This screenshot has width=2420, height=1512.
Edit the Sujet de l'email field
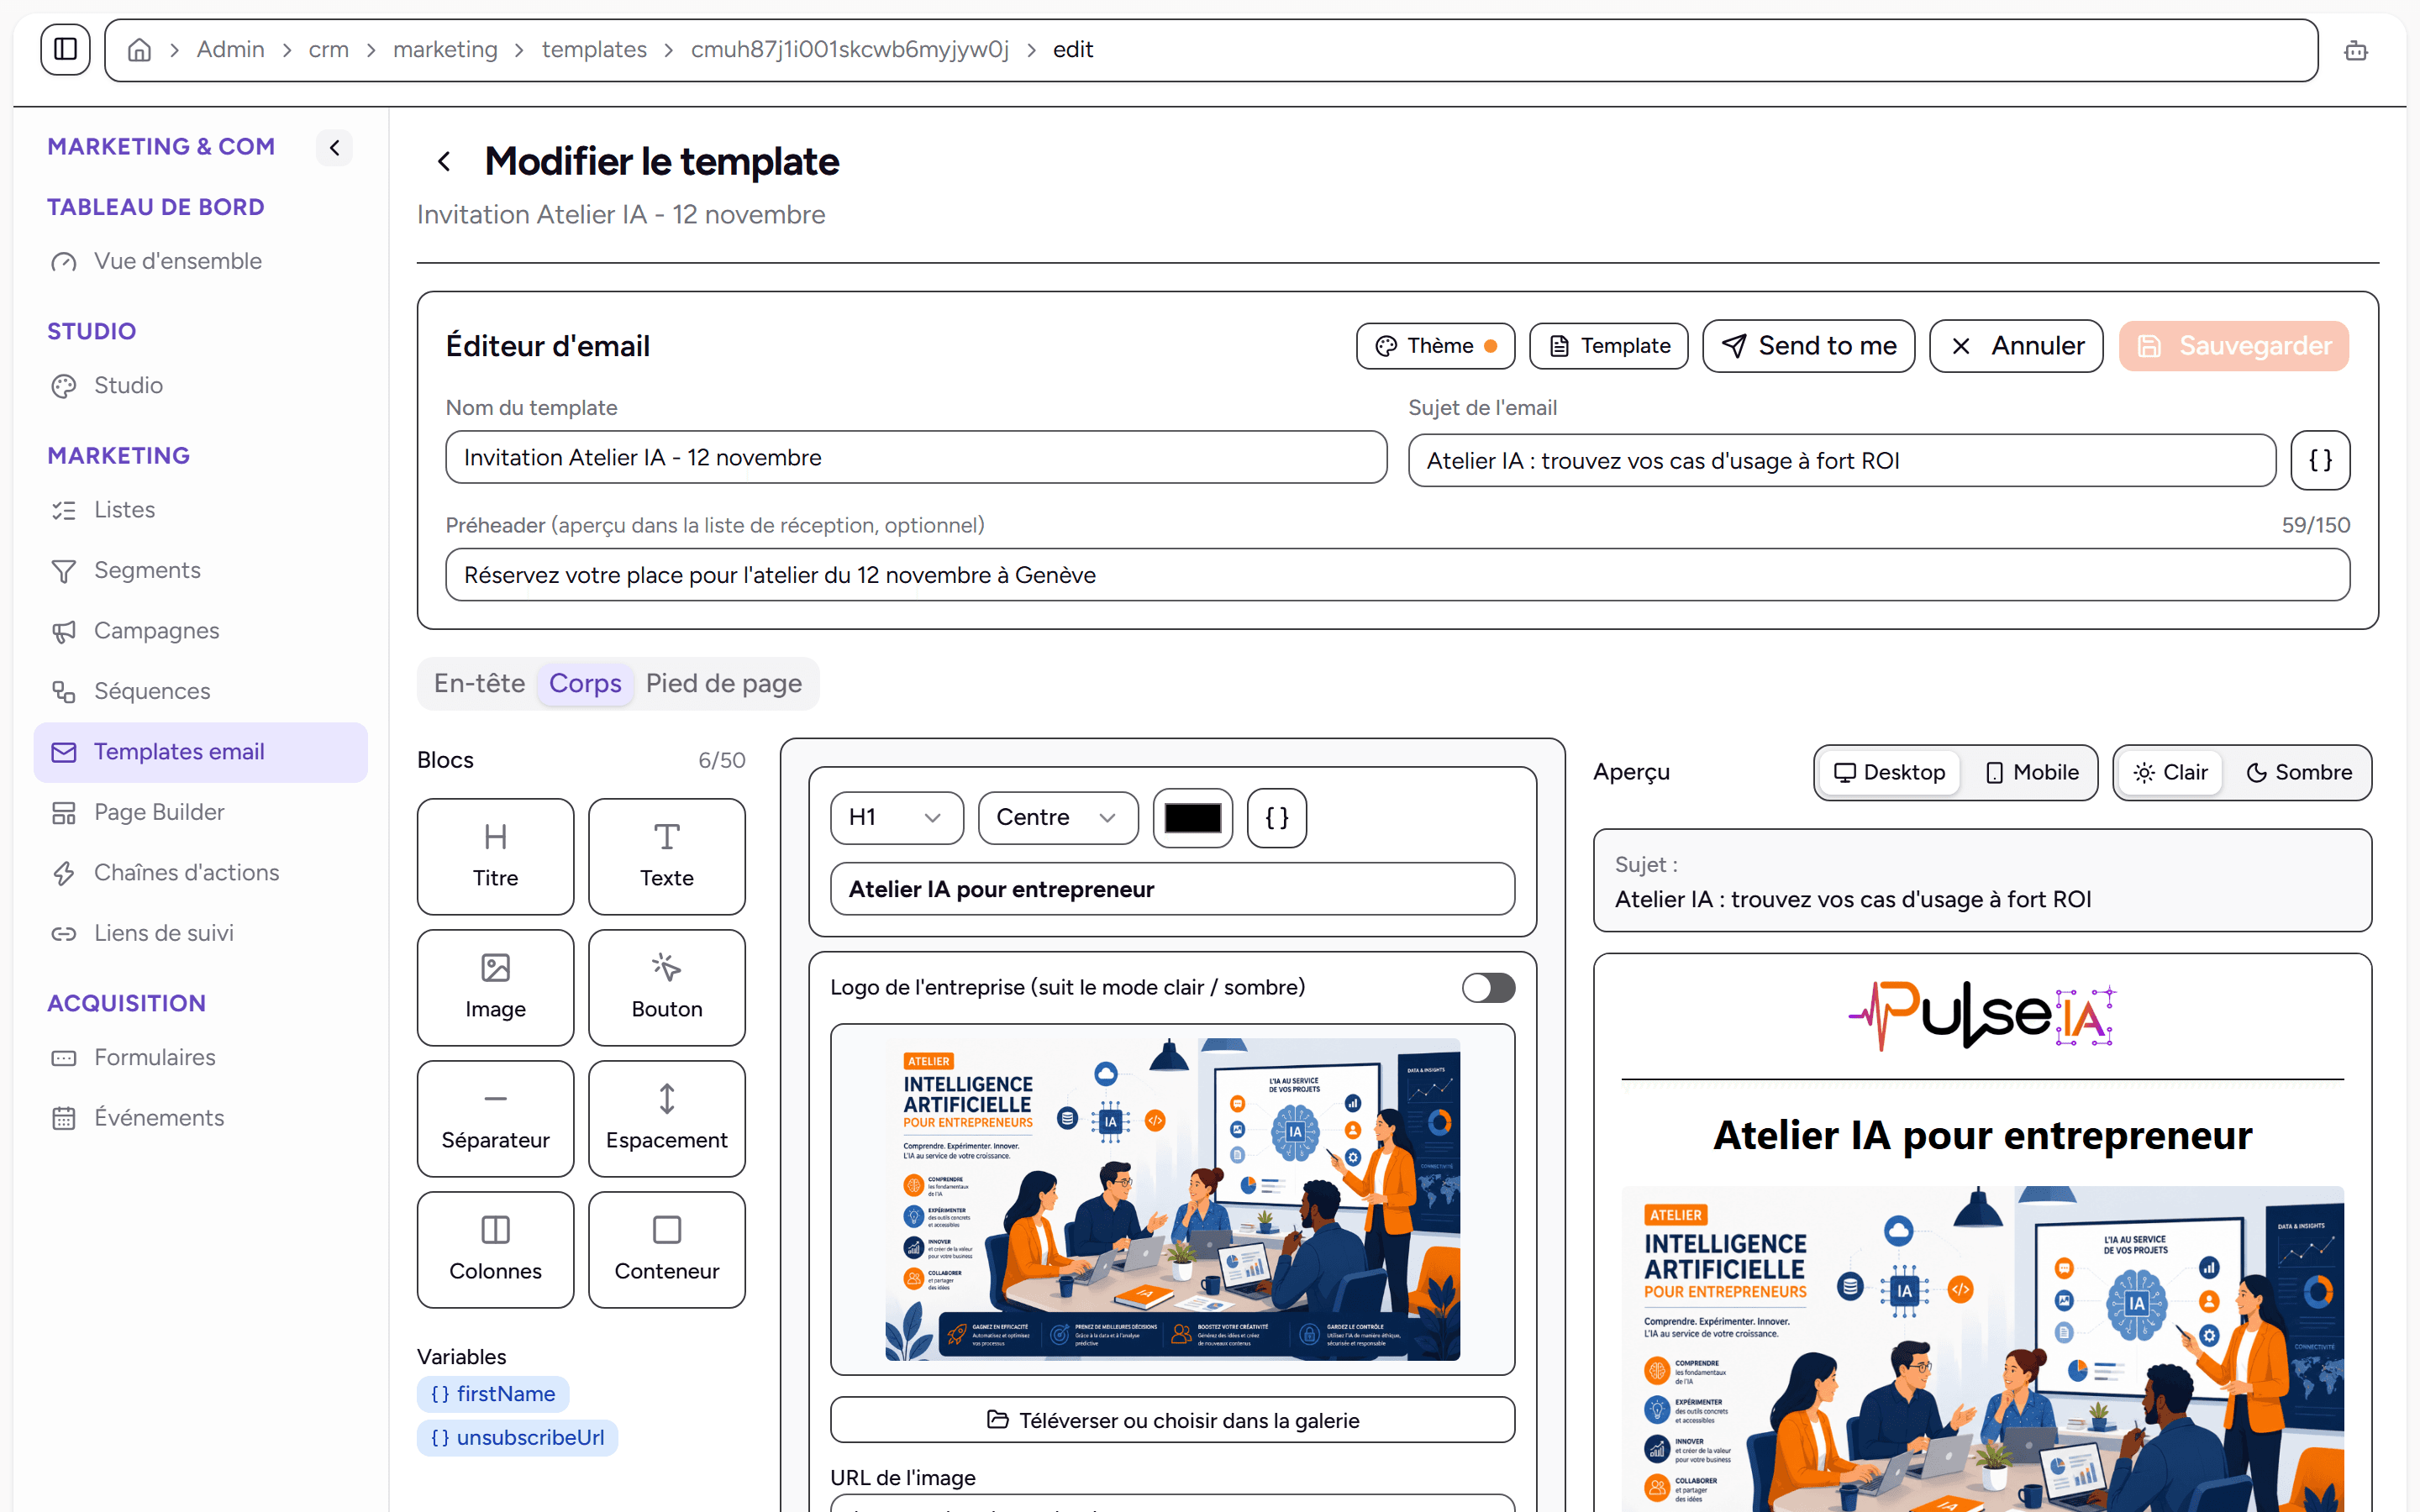coord(1842,461)
